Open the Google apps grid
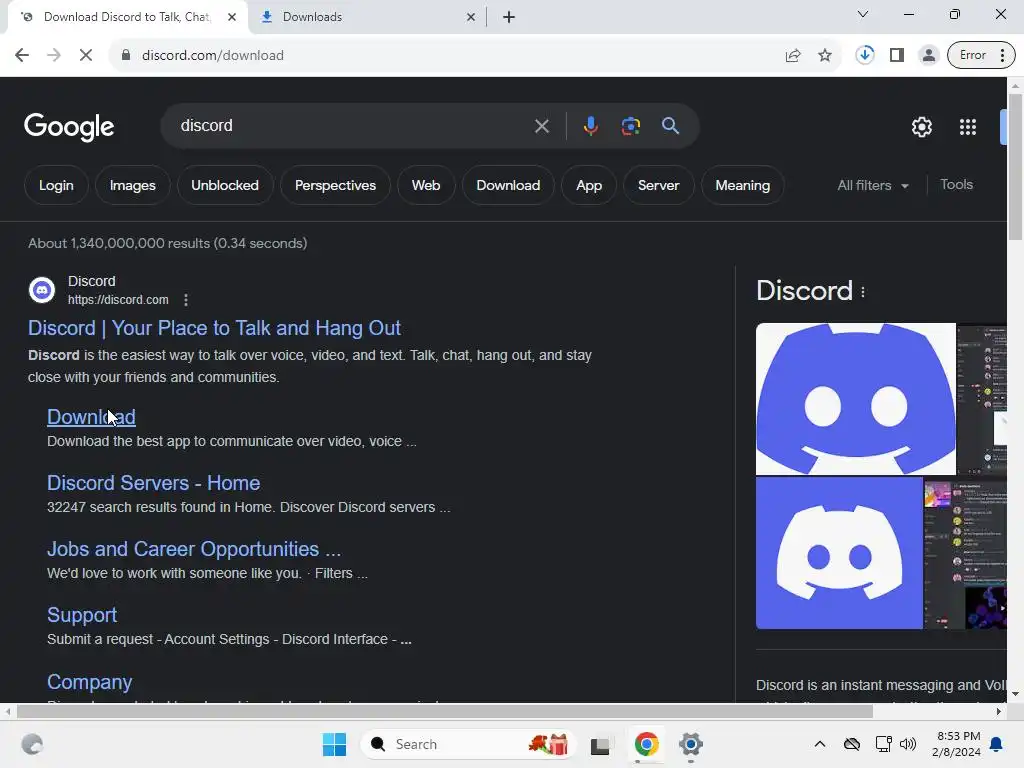 tap(968, 127)
